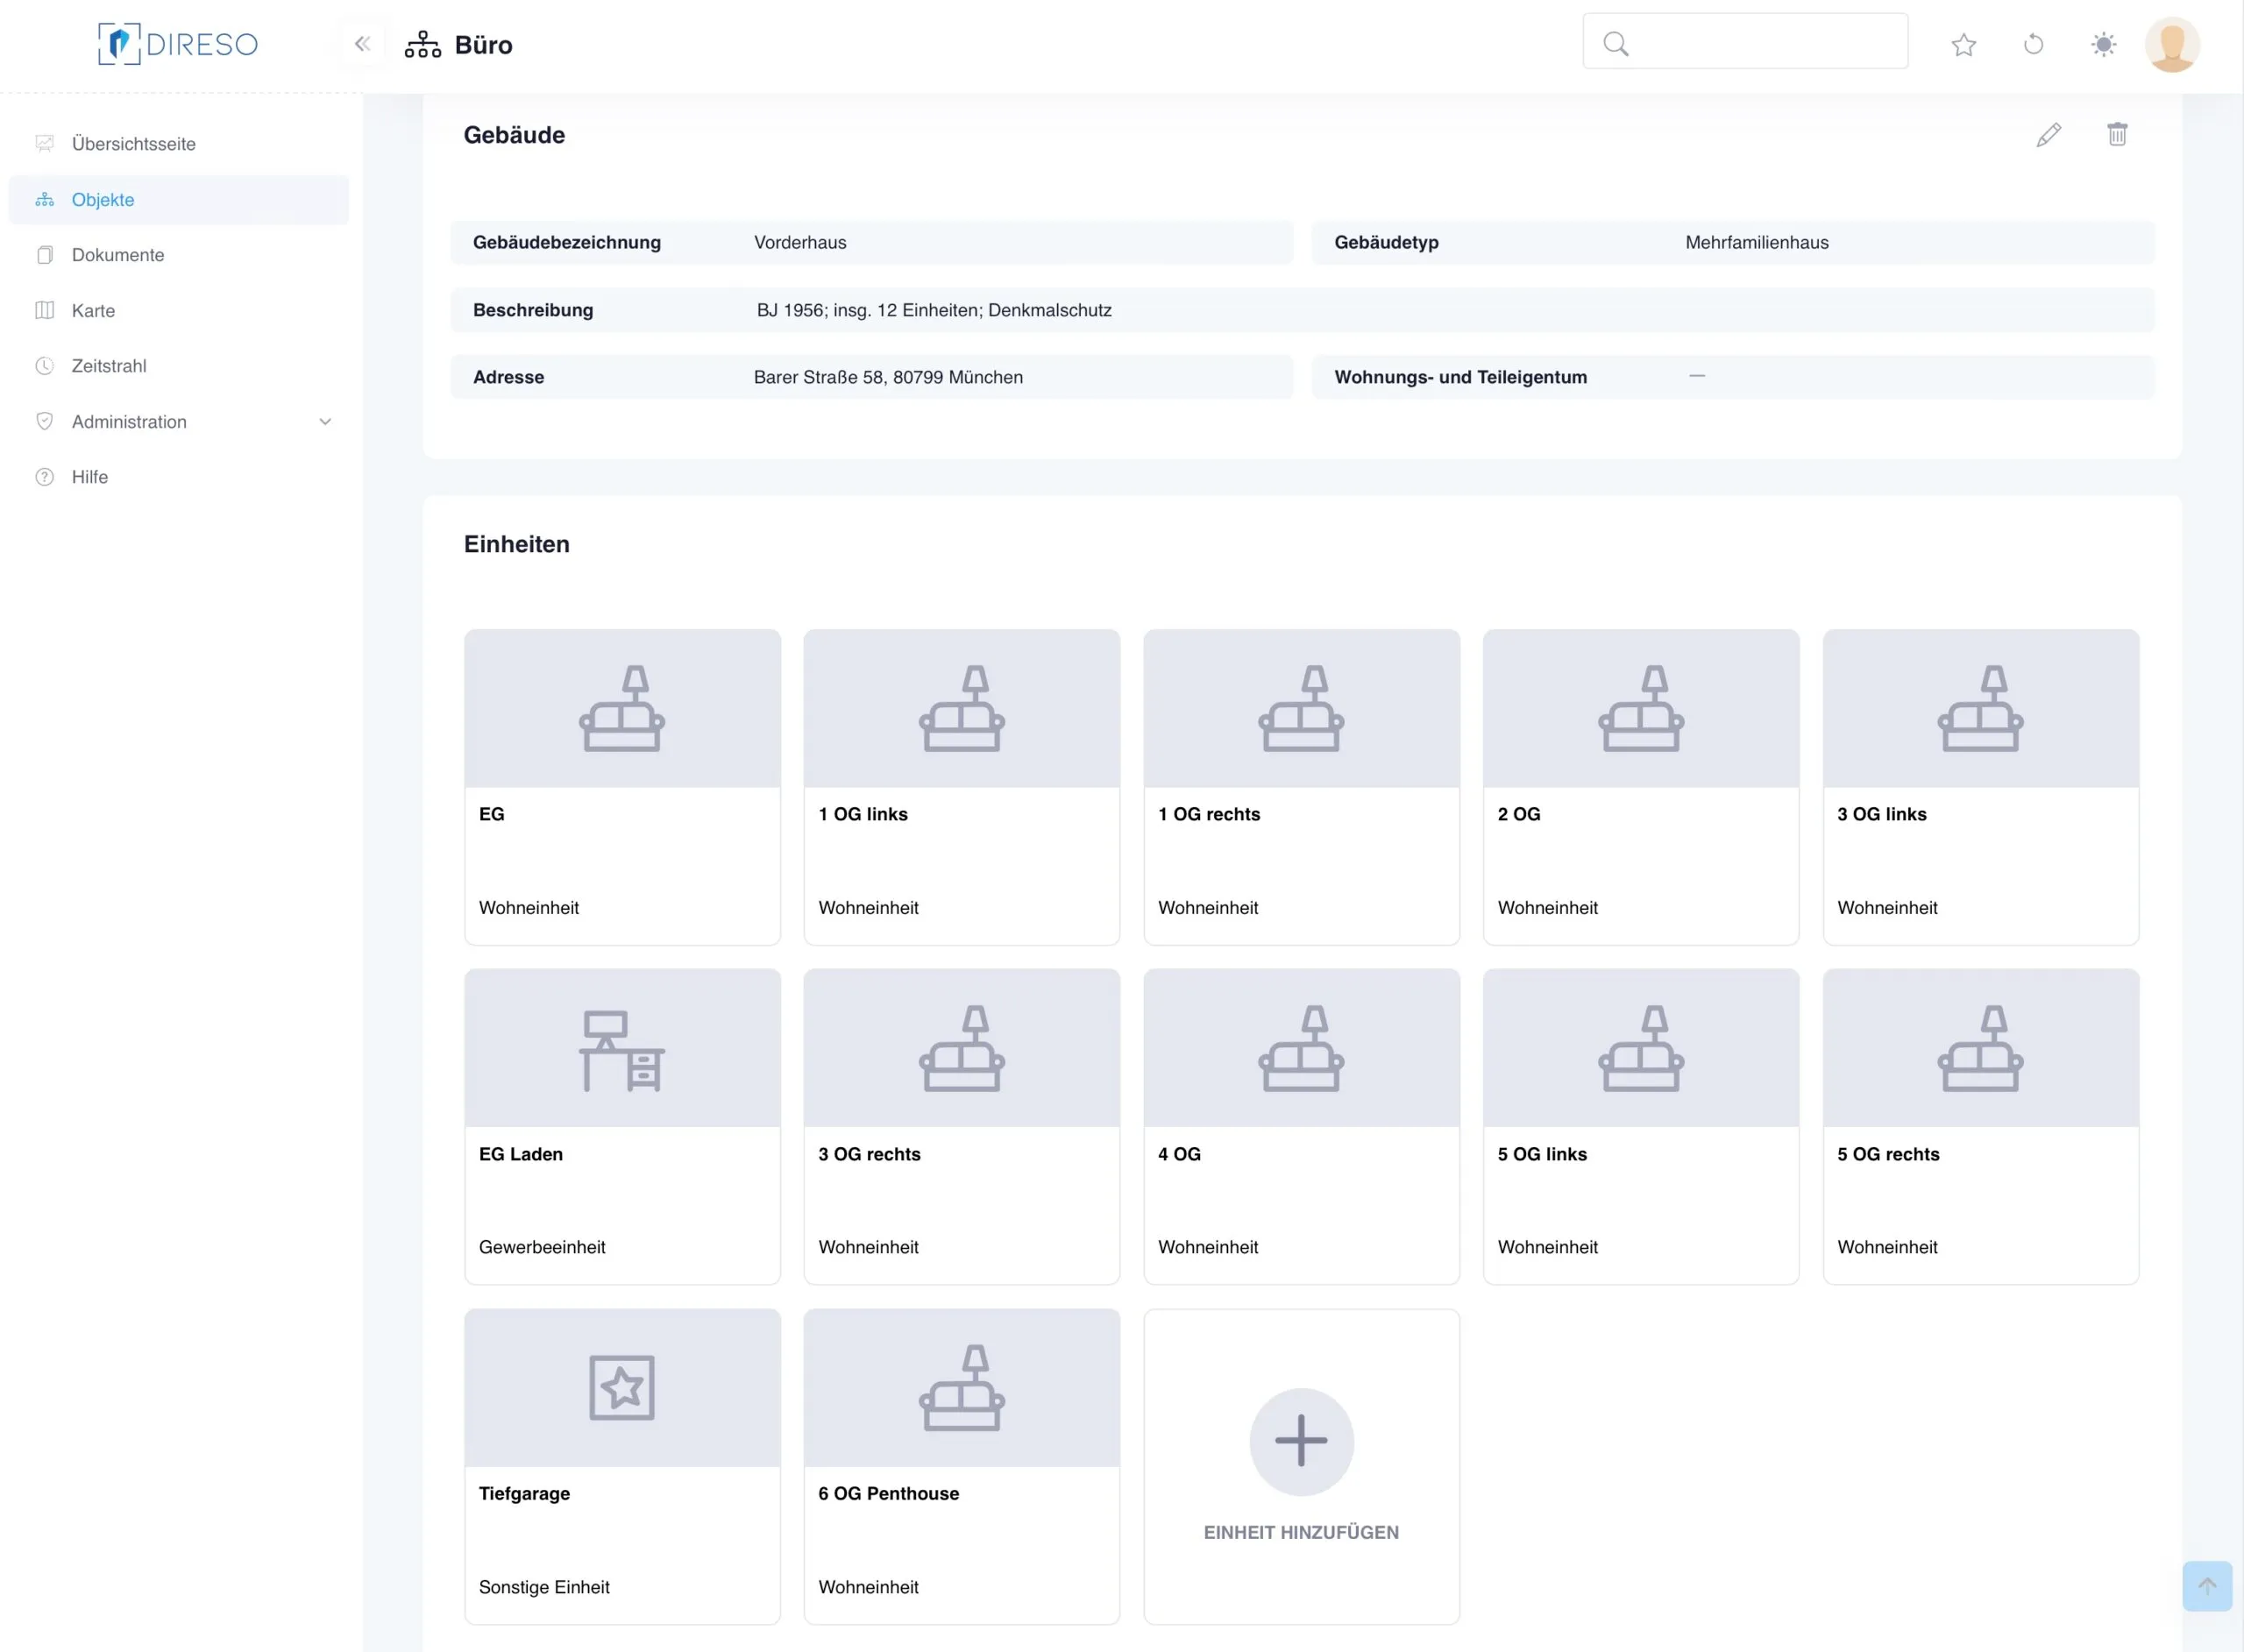Click the Sonstige Einheit label on Tiefgarage
The width and height of the screenshot is (2244, 1652).
544,1587
